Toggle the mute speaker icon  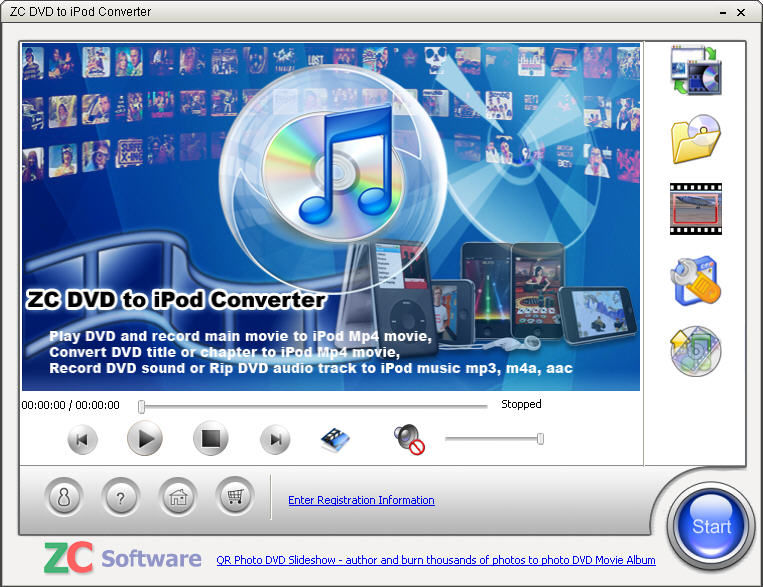point(409,440)
